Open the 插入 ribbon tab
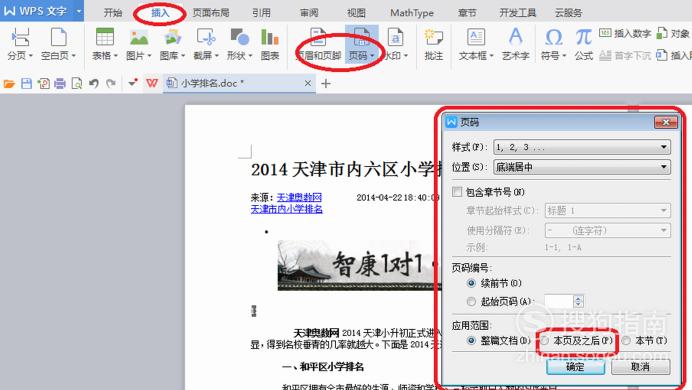This screenshot has width=692, height=390. pyautogui.click(x=160, y=13)
